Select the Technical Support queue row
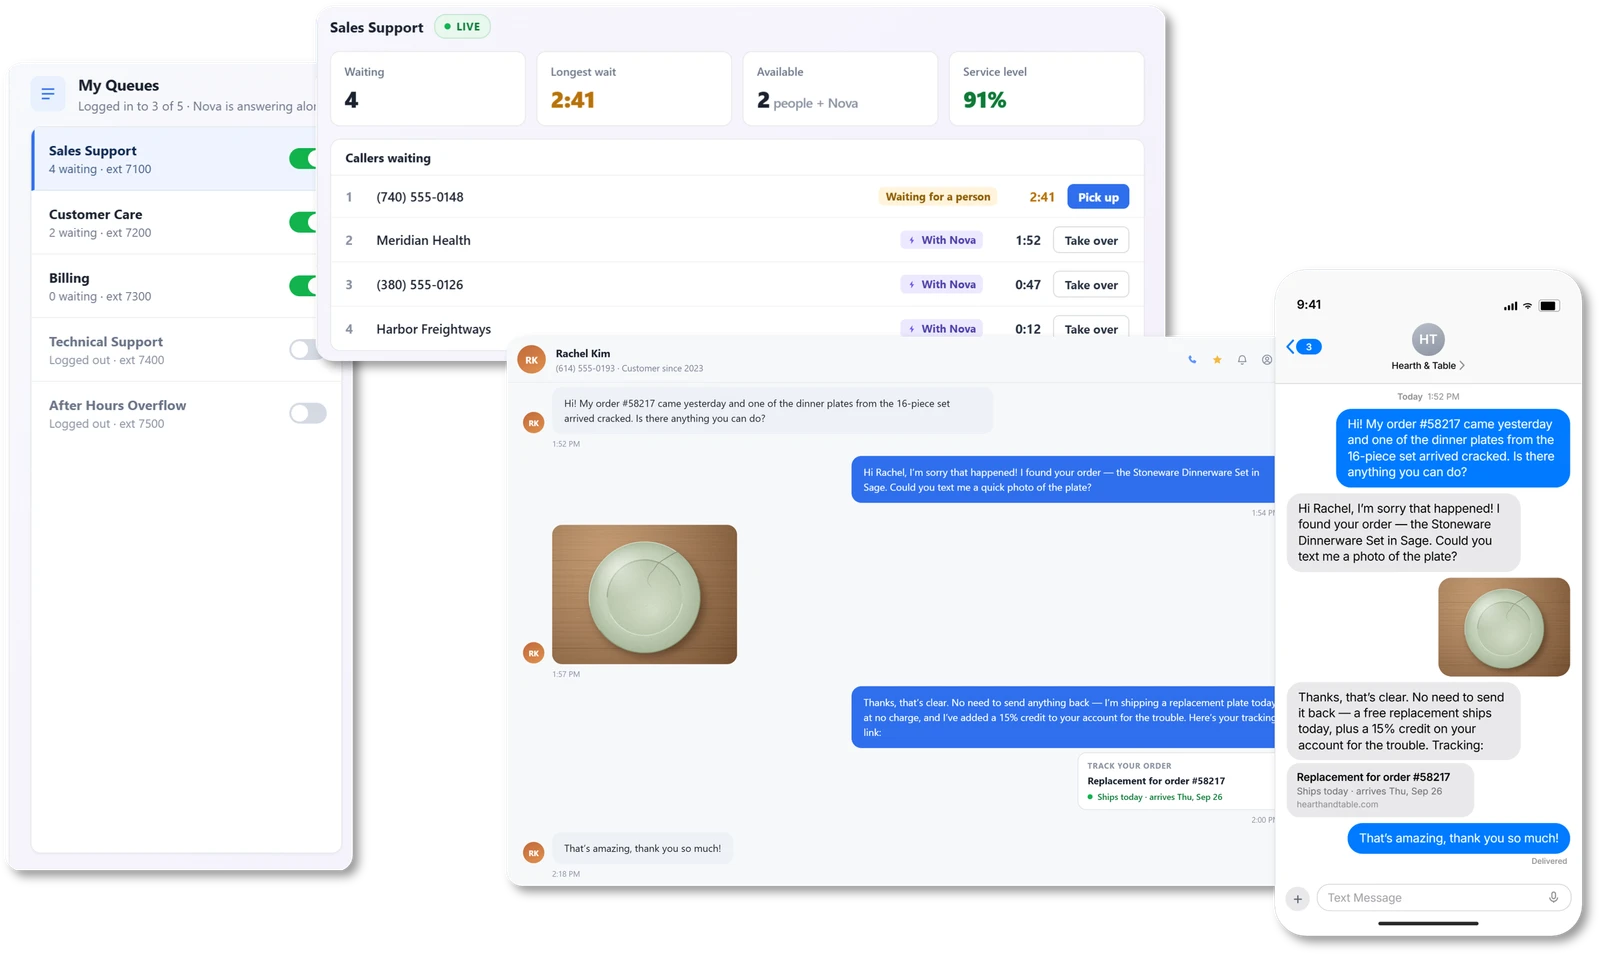The image size is (1600, 954). point(175,350)
